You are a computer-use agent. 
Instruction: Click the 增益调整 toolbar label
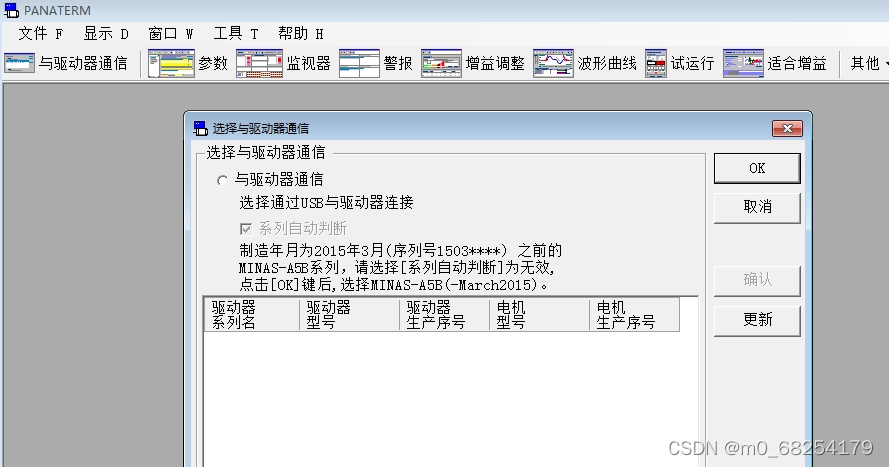tap(495, 63)
